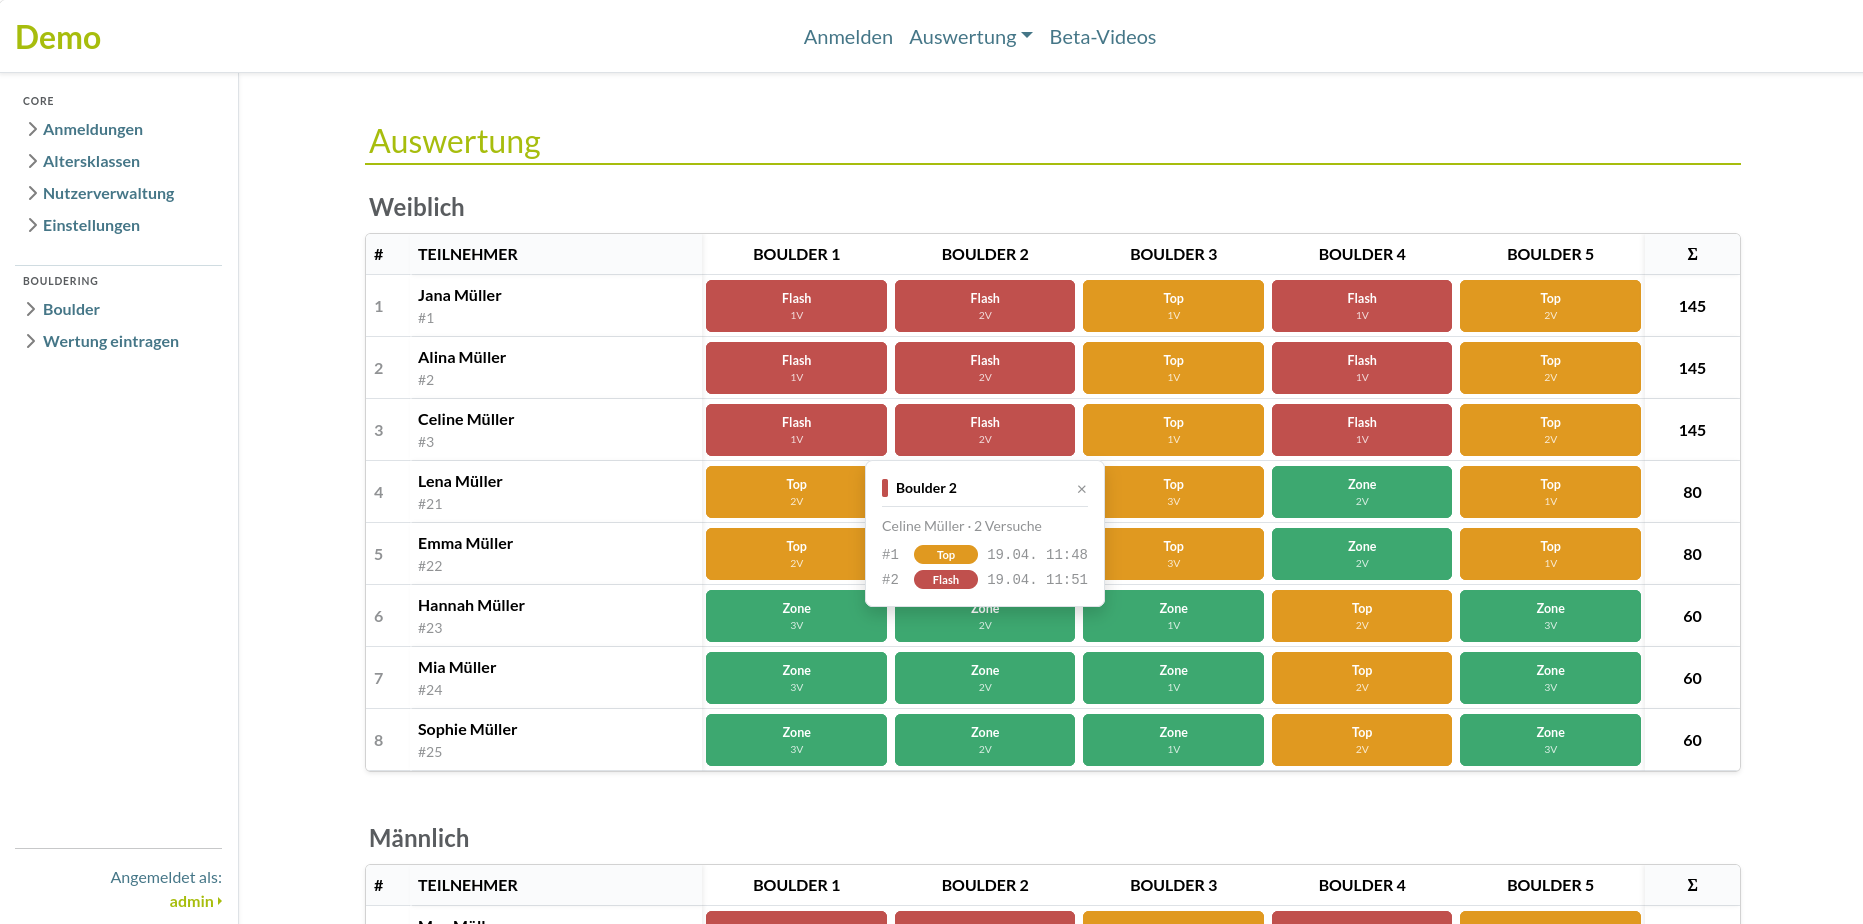Viewport: 1863px width, 924px height.
Task: Click the Demo brand logo
Action: (x=58, y=38)
